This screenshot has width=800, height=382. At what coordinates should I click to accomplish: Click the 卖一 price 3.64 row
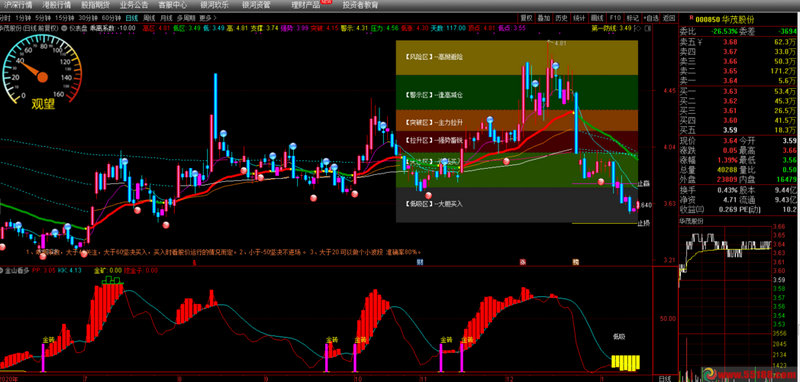click(x=738, y=80)
